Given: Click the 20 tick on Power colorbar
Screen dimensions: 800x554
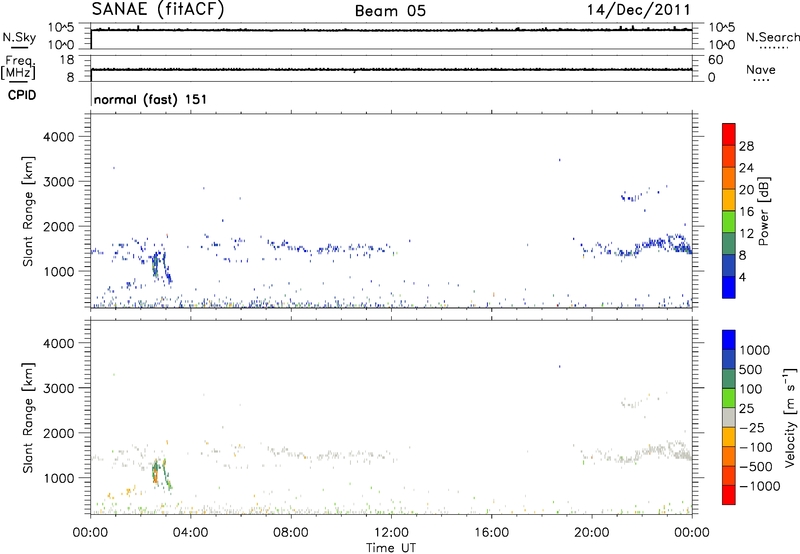Looking at the screenshot, I should coord(746,190).
